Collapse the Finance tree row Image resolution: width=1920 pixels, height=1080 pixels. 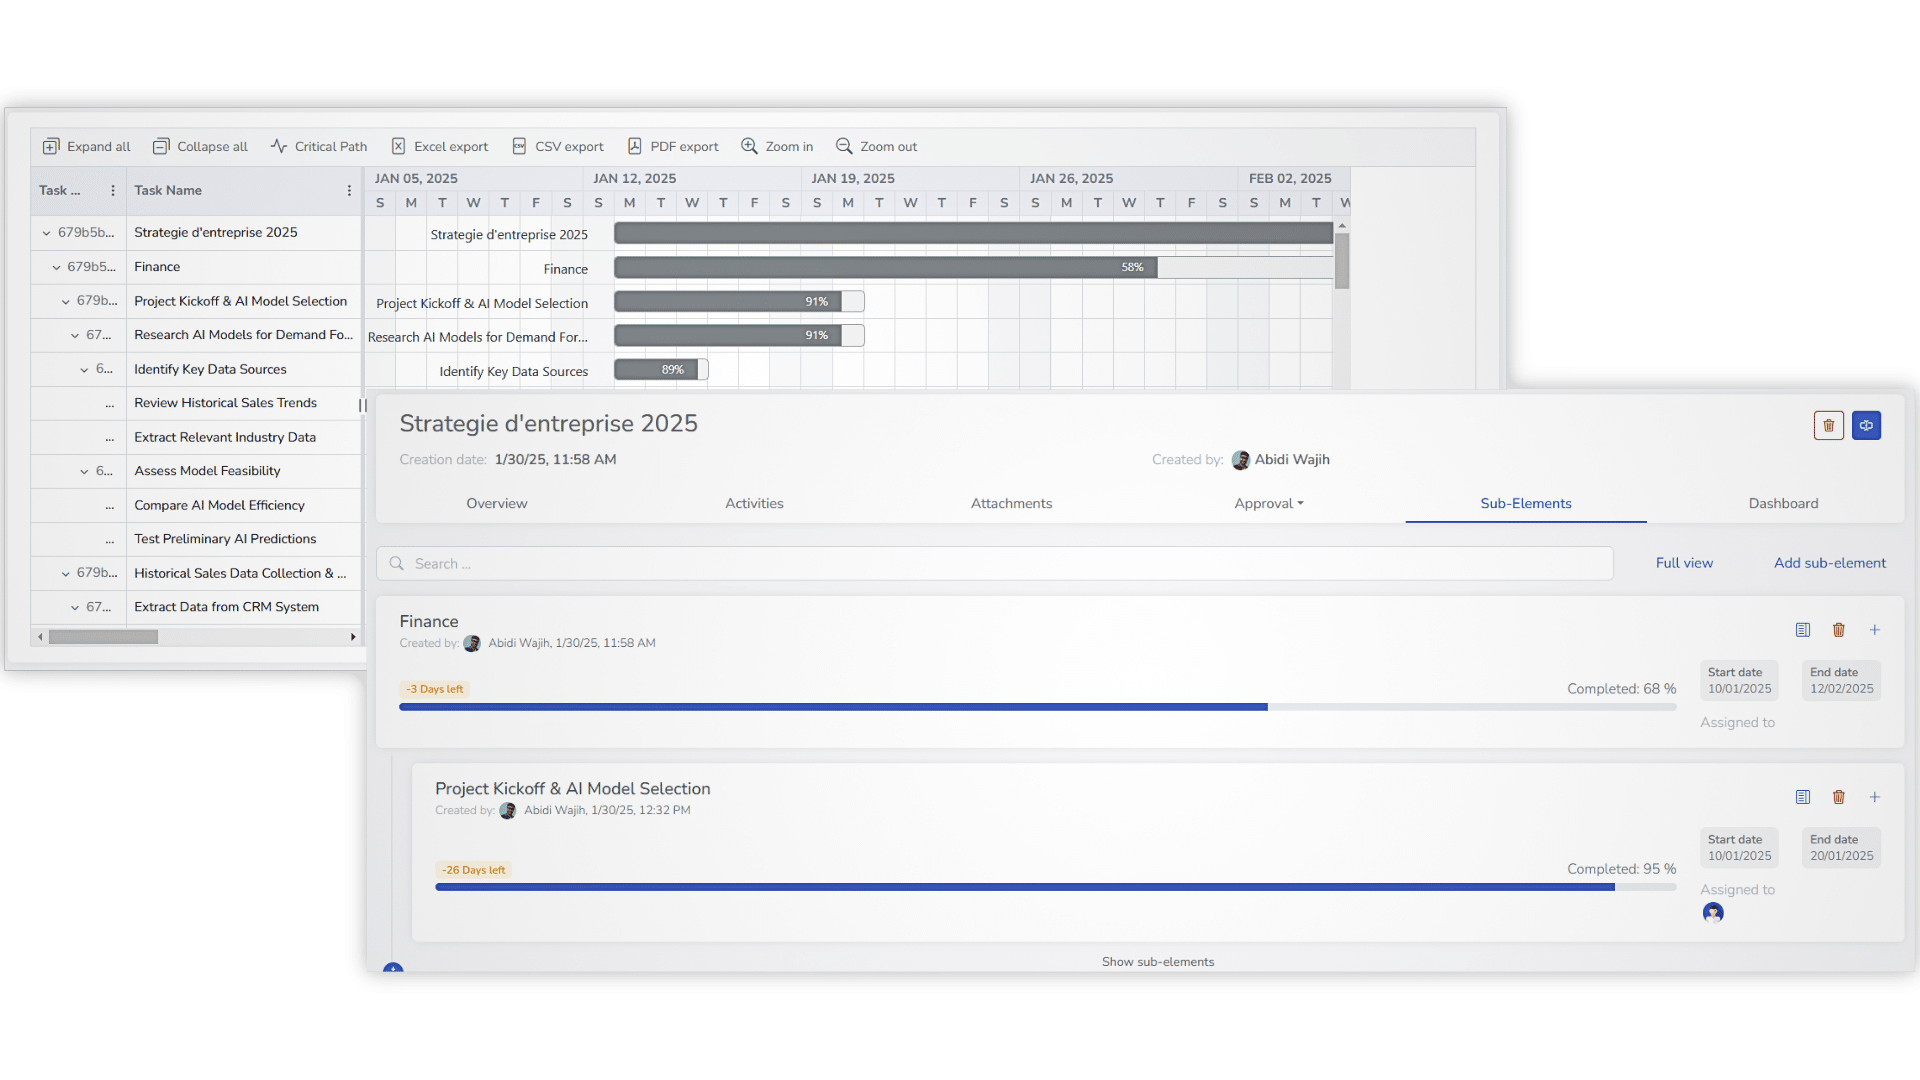pyautogui.click(x=57, y=268)
